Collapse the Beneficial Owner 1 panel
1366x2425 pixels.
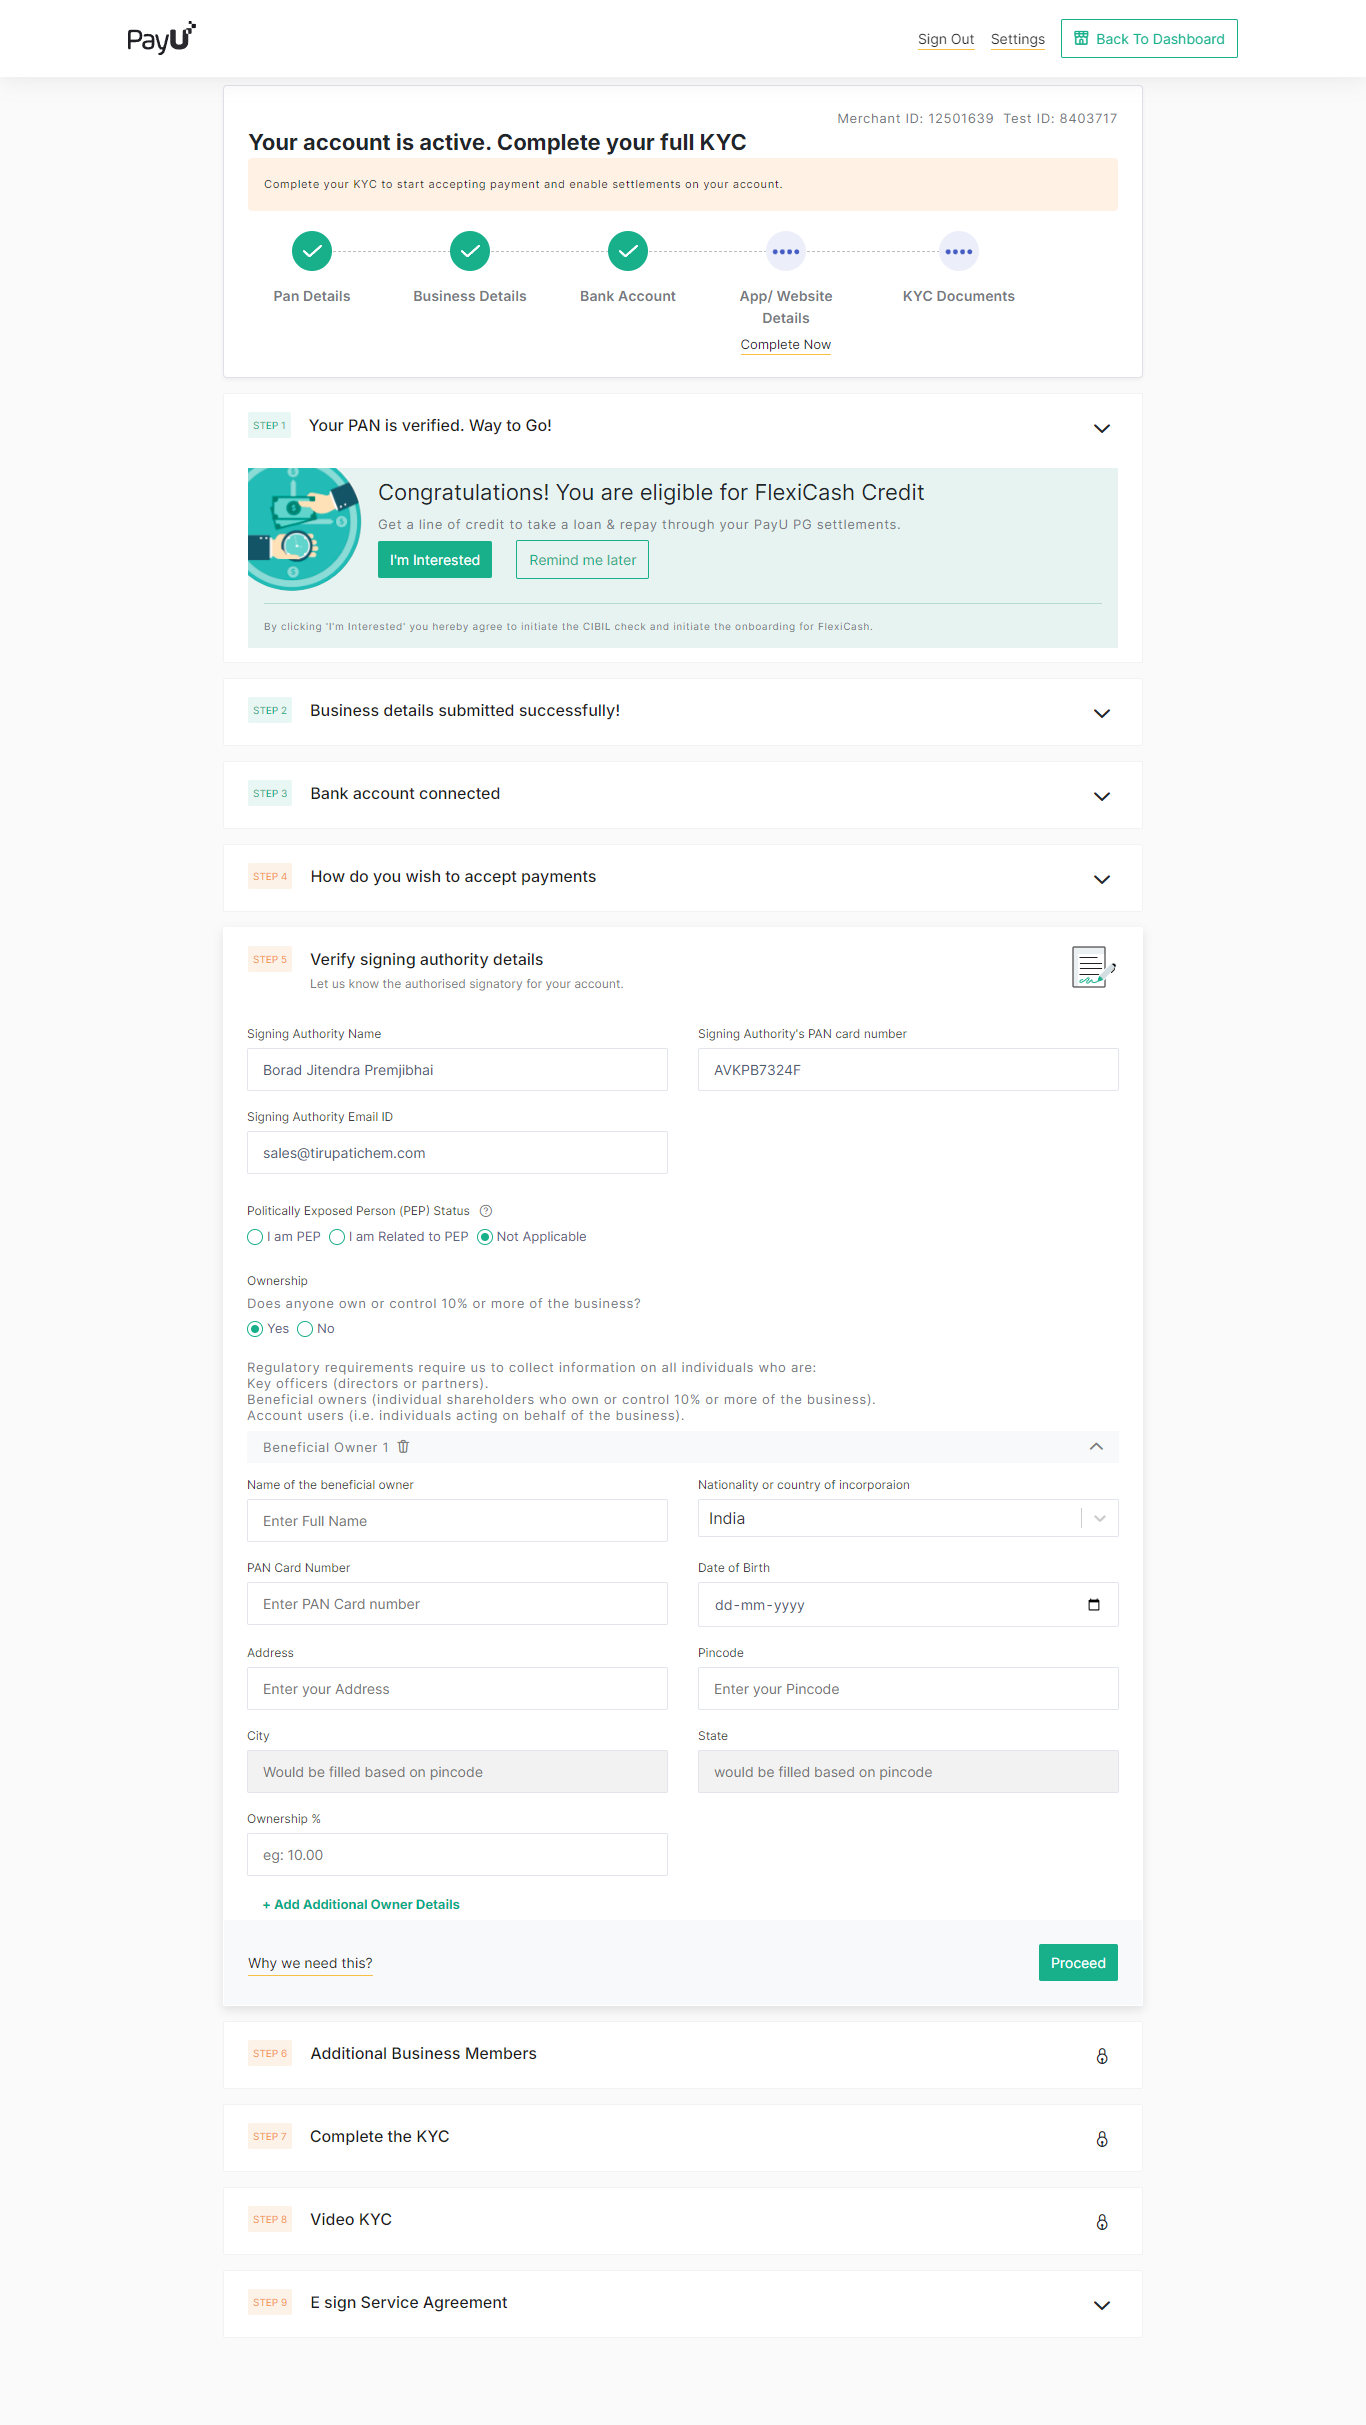point(1096,1447)
